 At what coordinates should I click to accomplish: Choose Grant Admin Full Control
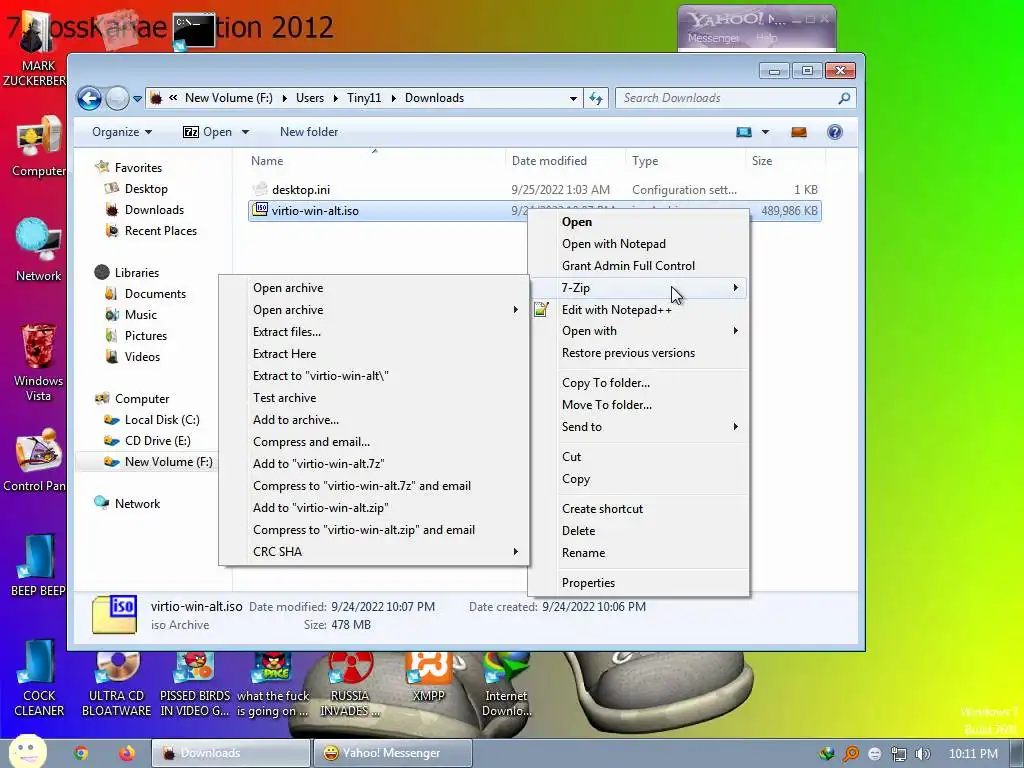pos(638,266)
